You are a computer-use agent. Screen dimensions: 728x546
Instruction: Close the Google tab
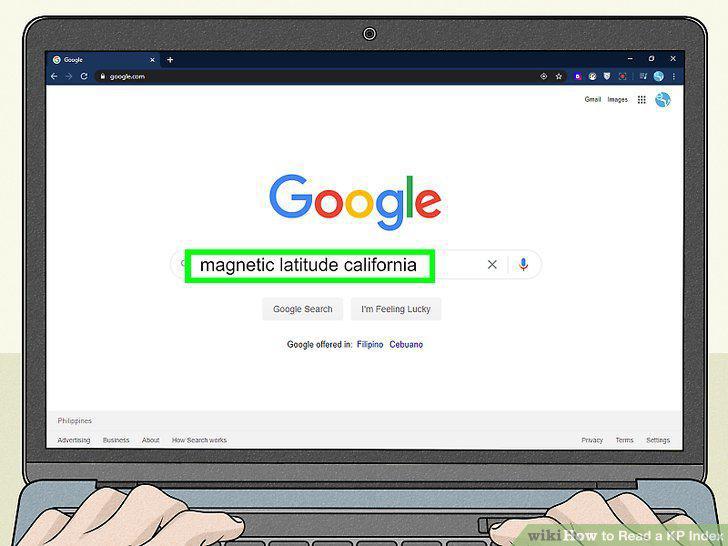point(152,60)
